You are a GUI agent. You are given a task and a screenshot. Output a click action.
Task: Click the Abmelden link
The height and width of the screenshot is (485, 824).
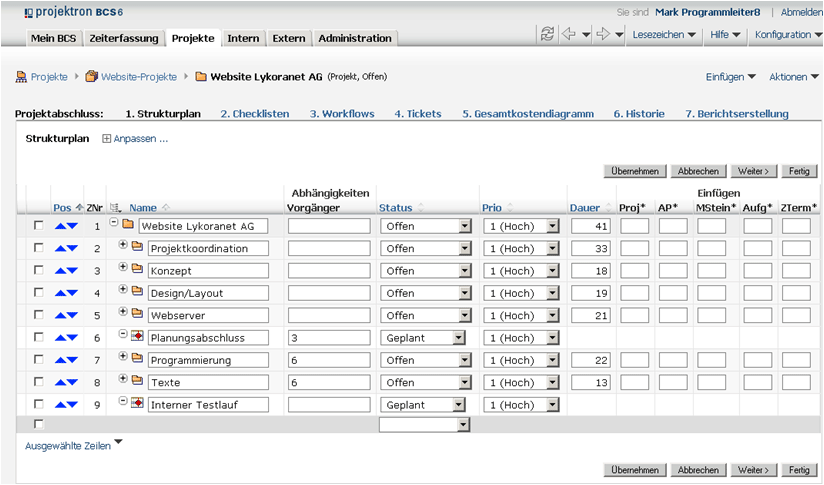801,12
